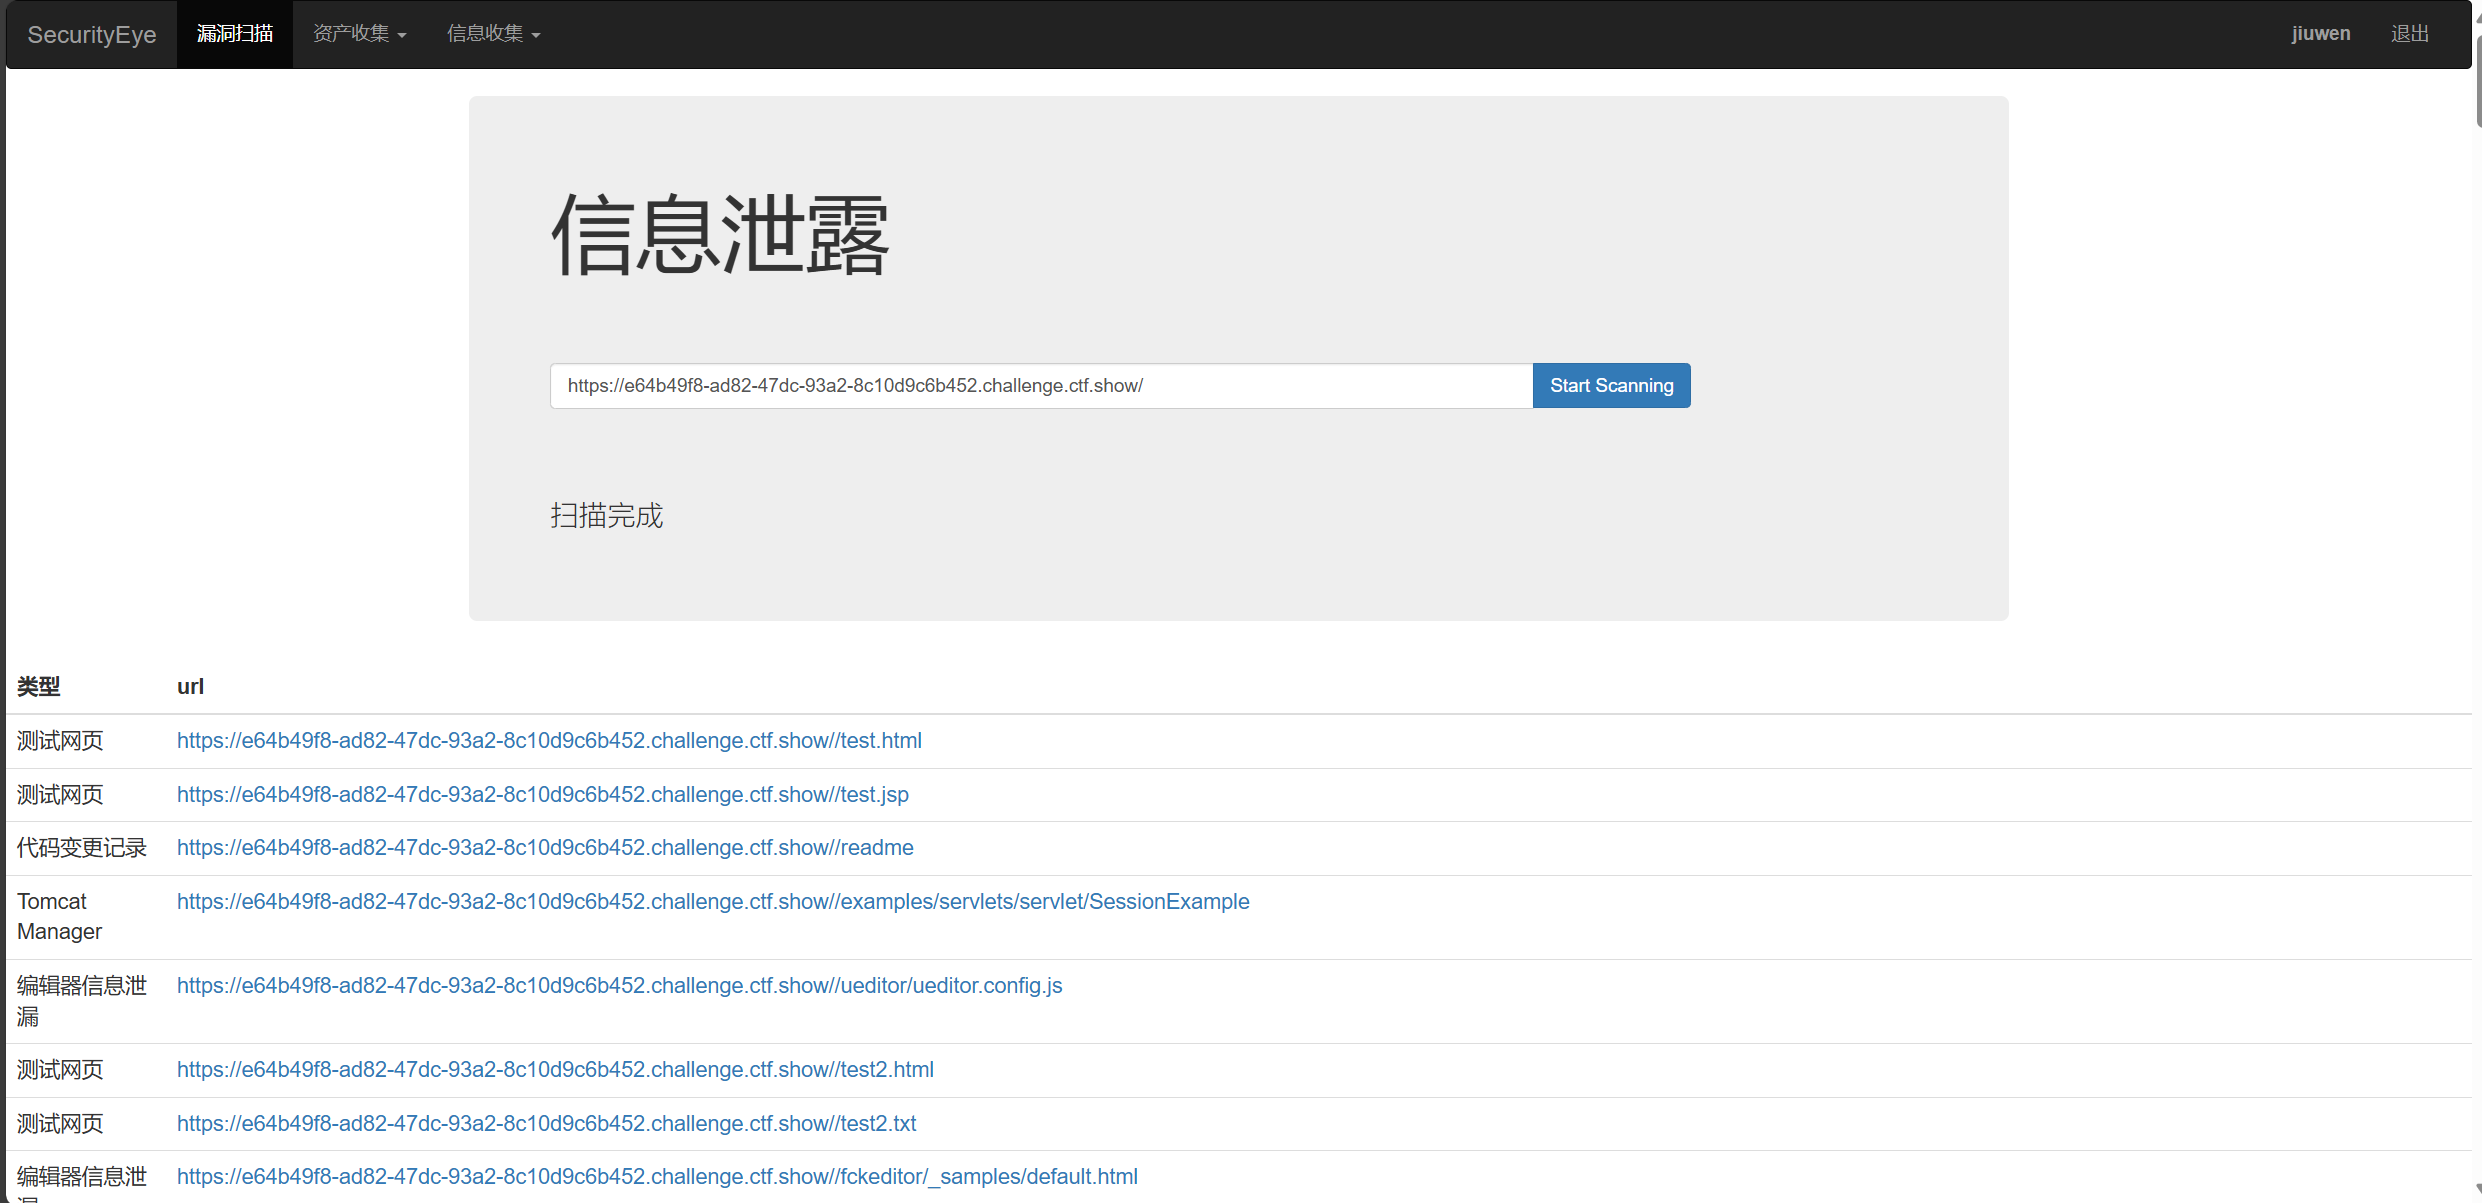Click the SecurityEye brand logo
This screenshot has width=2482, height=1203.
[x=92, y=35]
